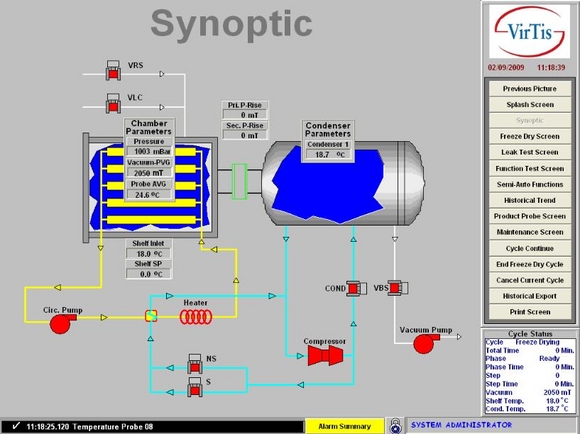This screenshot has width=580, height=434.
Task: Click the Cycle Freeze Drying status row
Action: pos(530,342)
